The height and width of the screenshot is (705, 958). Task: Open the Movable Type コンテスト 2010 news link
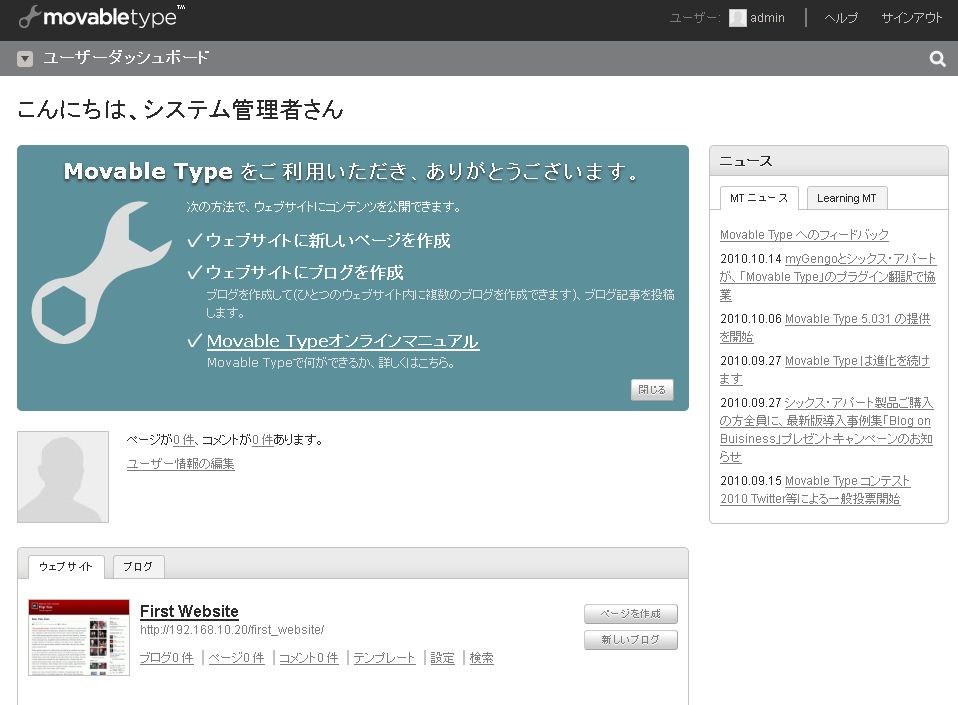click(815, 490)
